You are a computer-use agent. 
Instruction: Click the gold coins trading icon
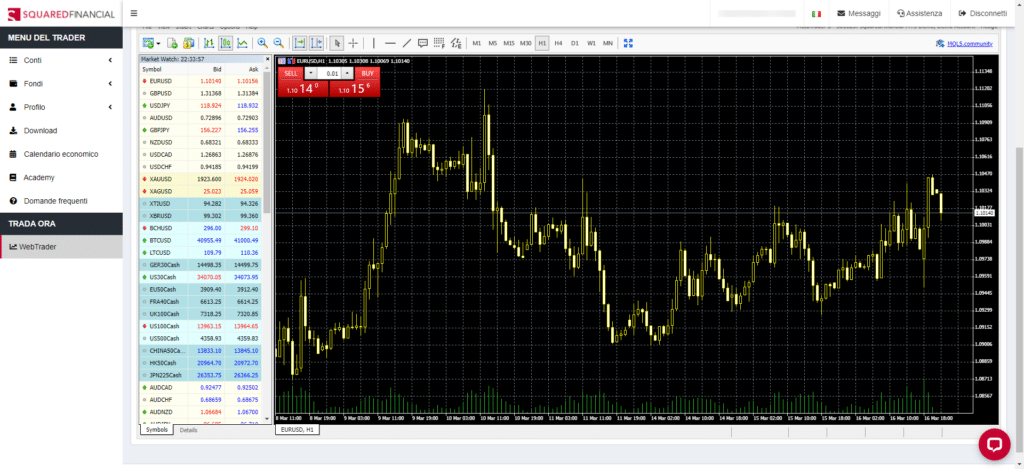pos(188,43)
